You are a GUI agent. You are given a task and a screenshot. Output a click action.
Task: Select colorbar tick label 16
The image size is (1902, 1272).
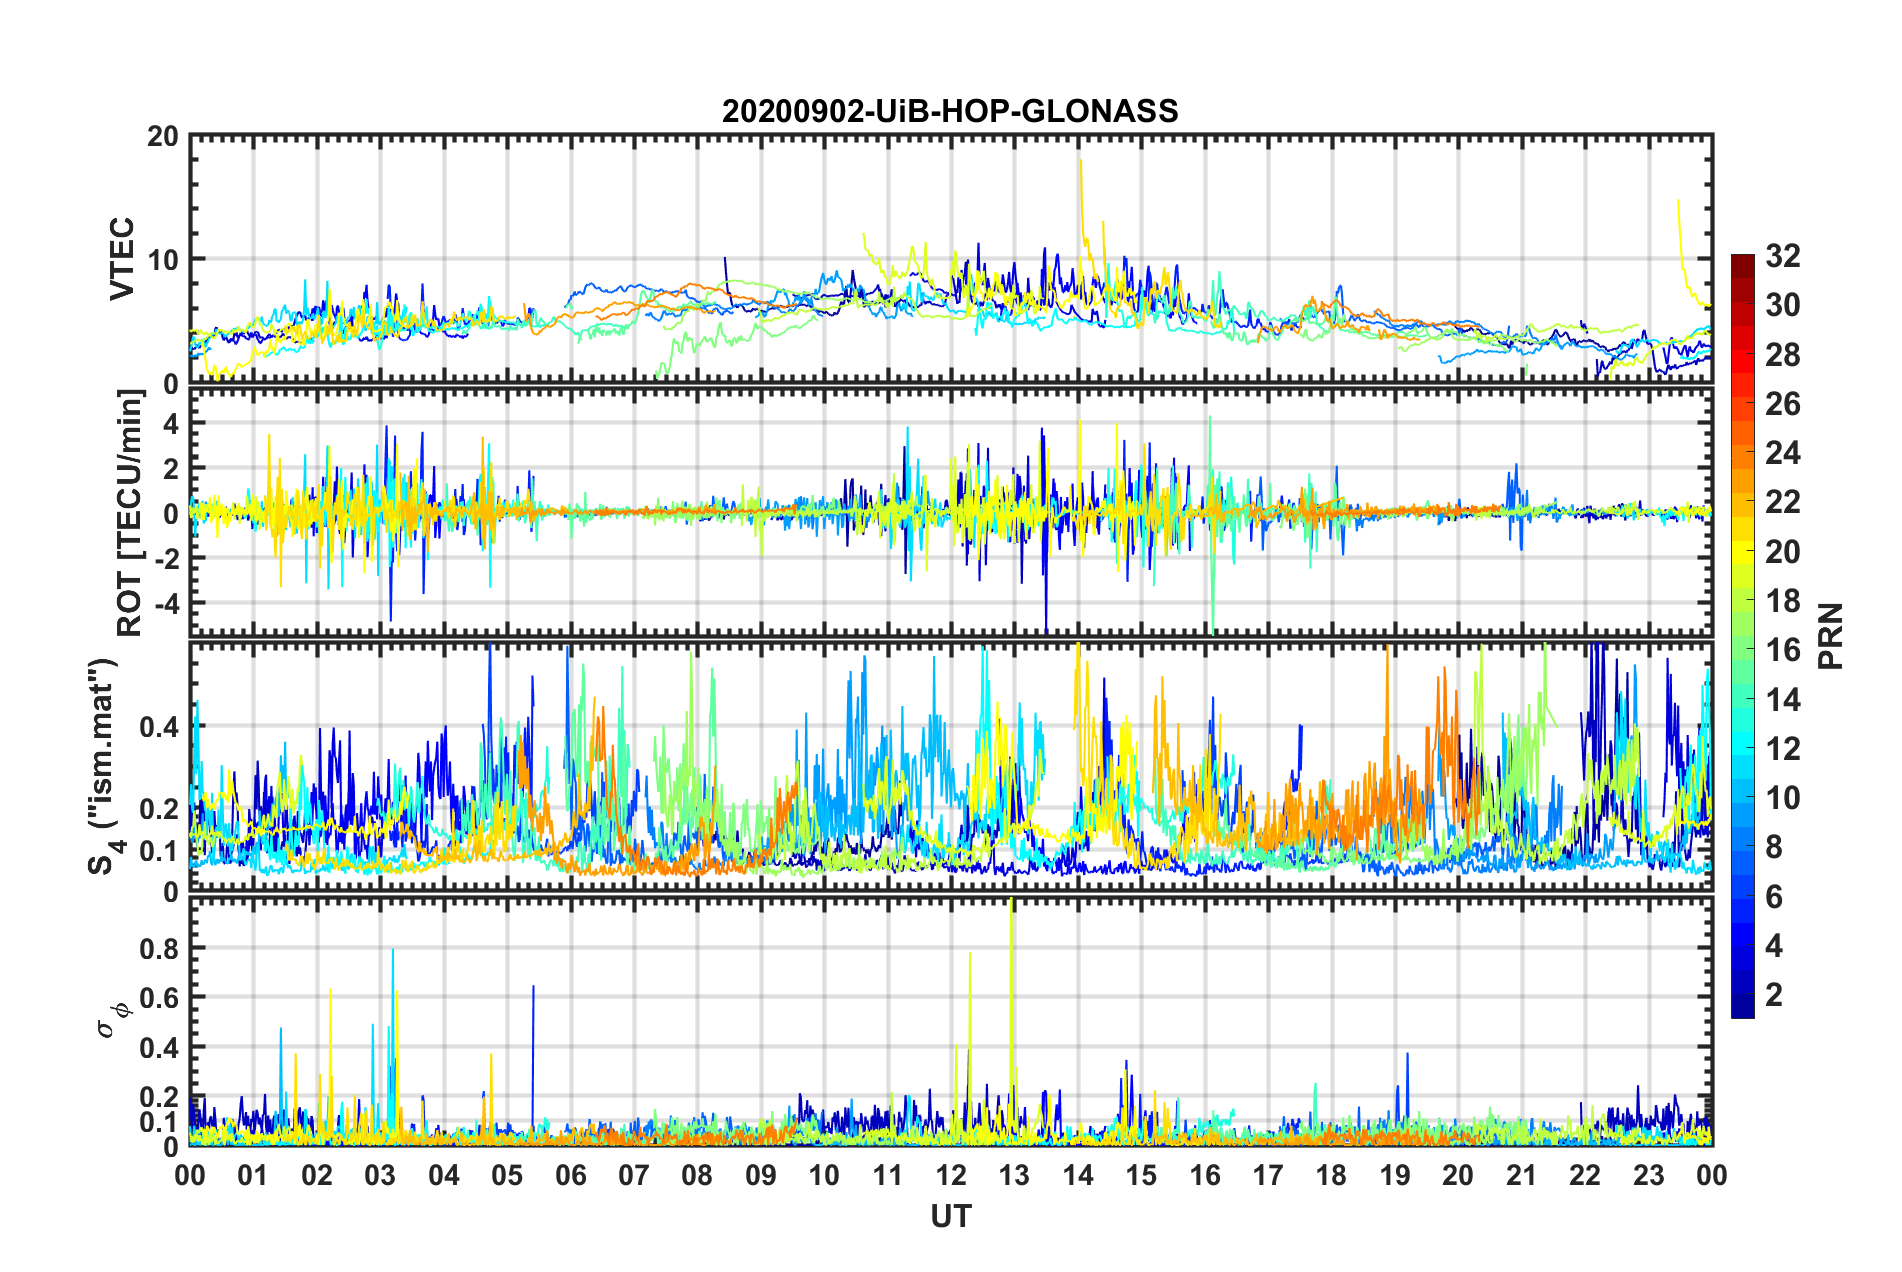pyautogui.click(x=1782, y=650)
